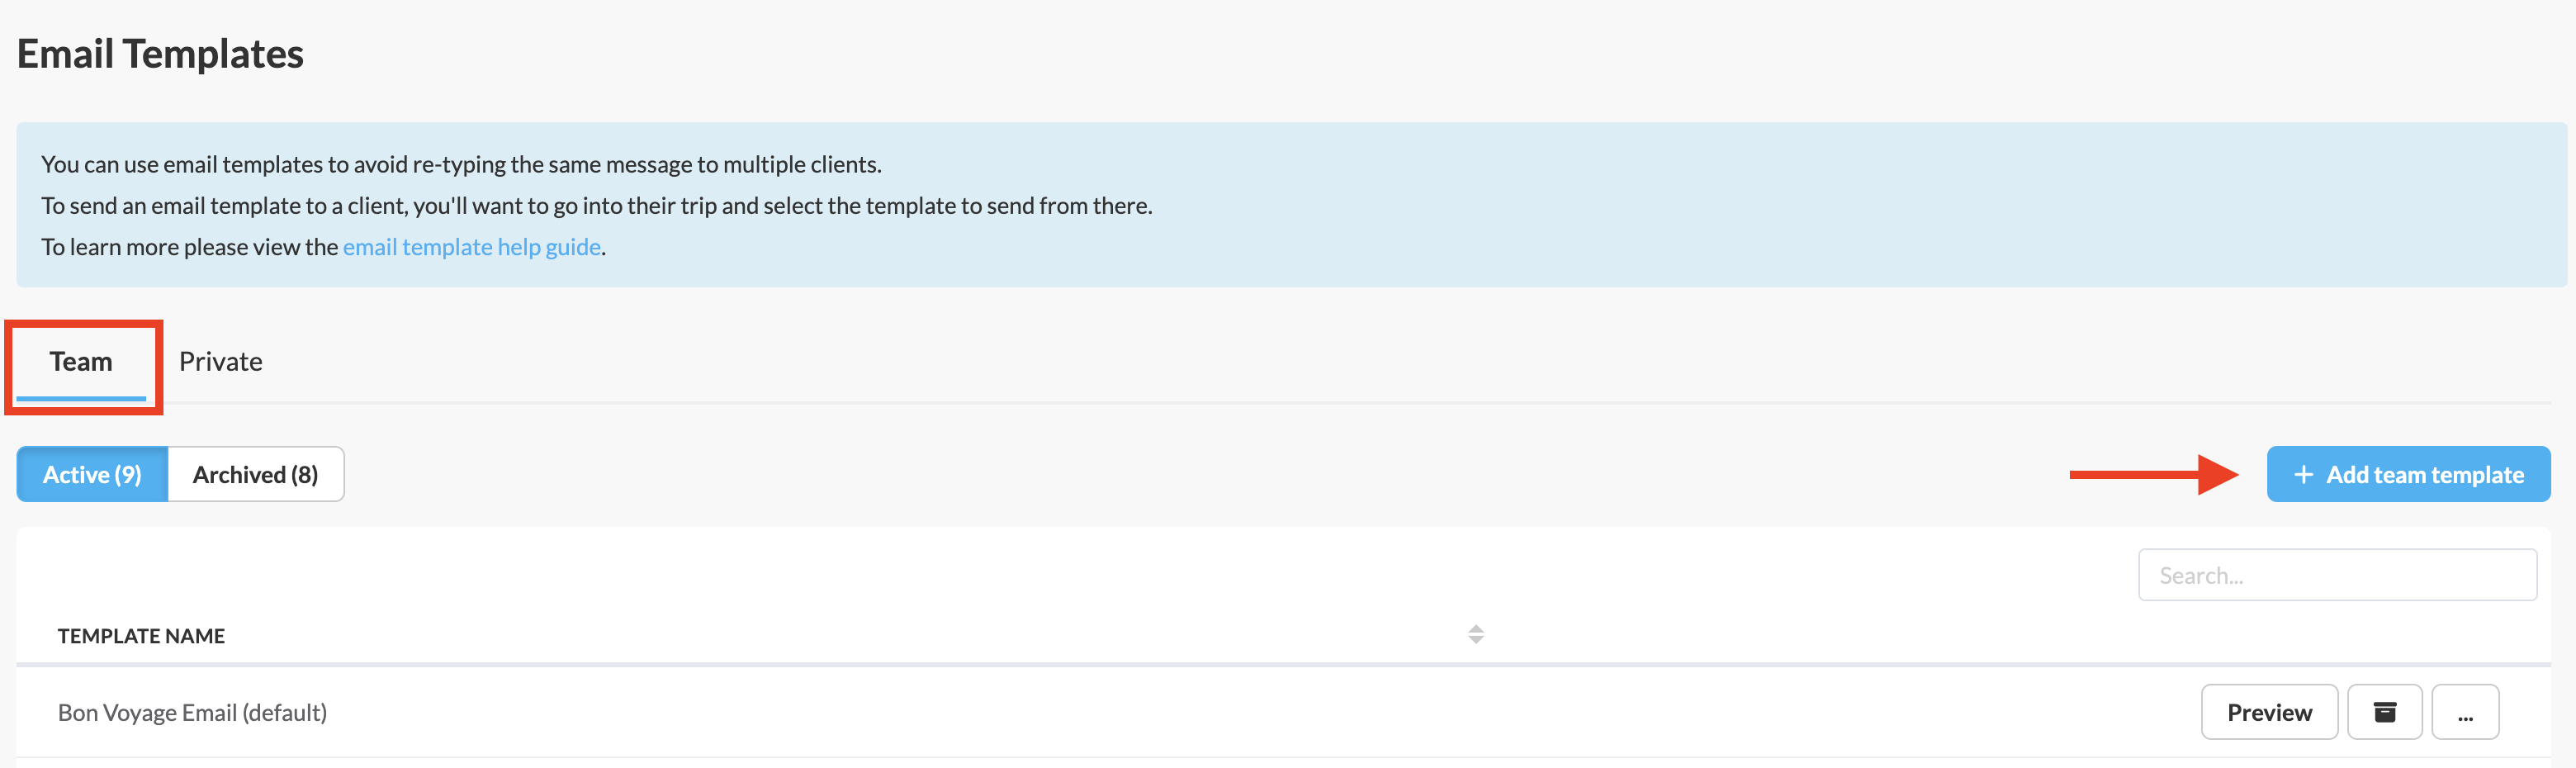Show Archived (8) templates
Image resolution: width=2576 pixels, height=768 pixels.
[x=255, y=474]
